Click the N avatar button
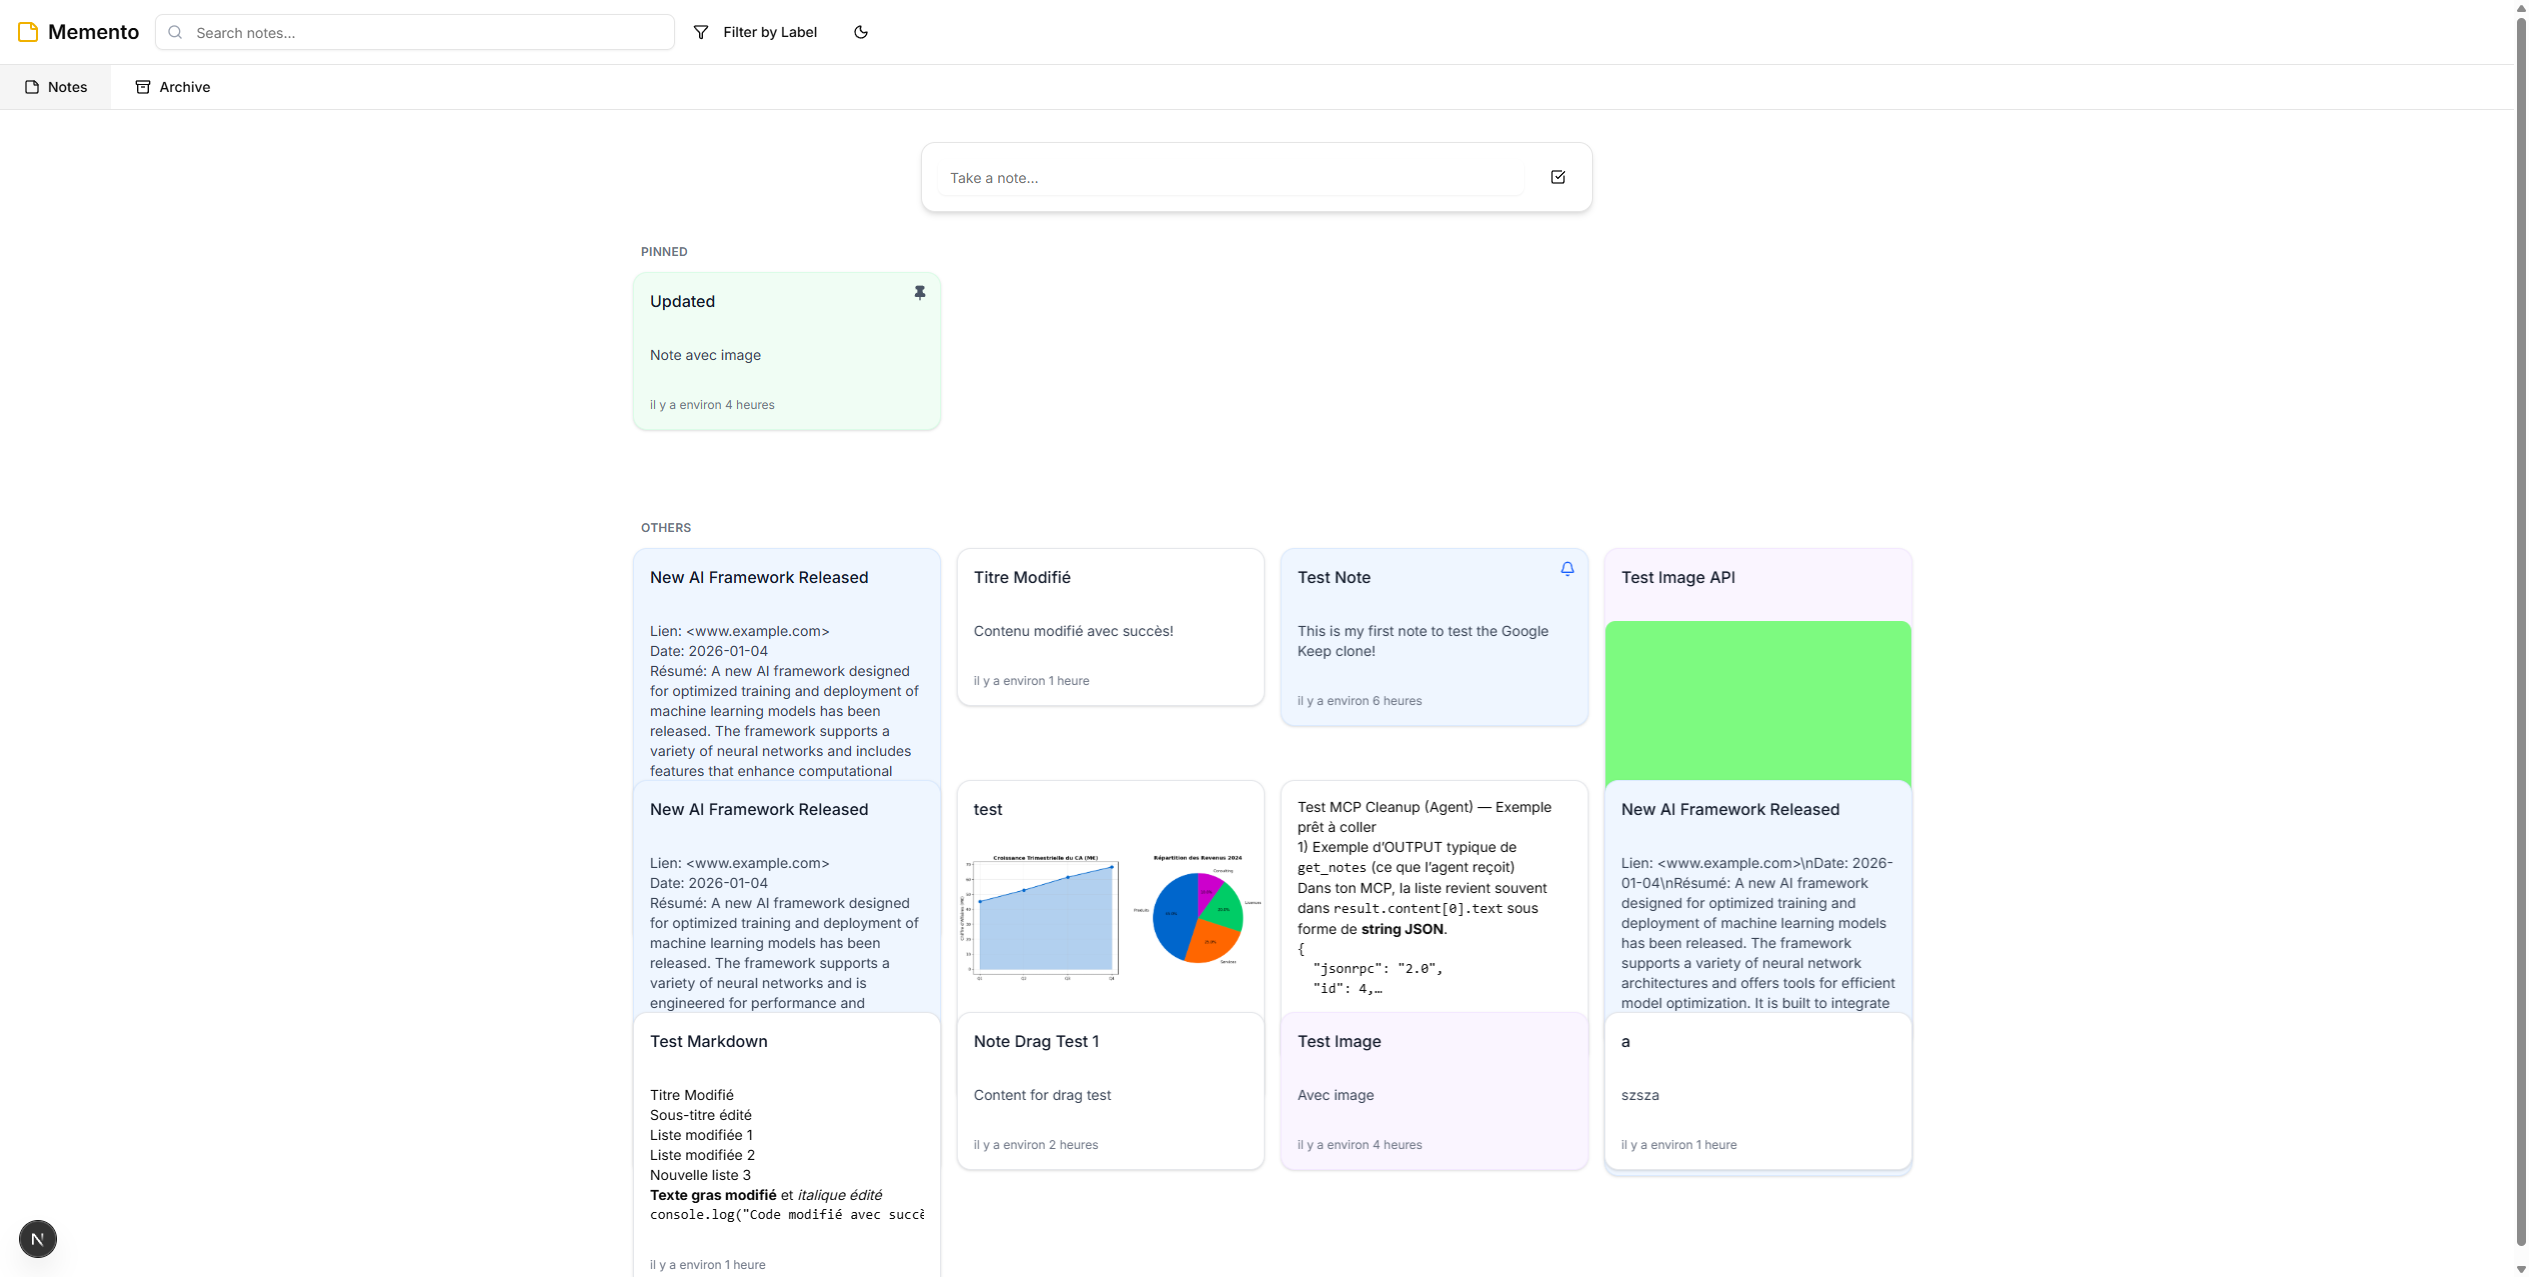This screenshot has width=2529, height=1277. tap(38, 1239)
